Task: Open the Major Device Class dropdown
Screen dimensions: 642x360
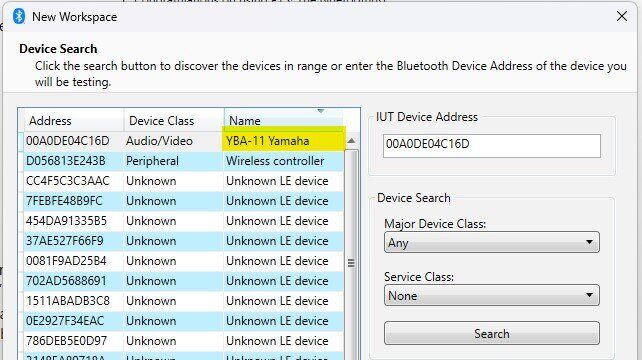Action: [x=492, y=242]
